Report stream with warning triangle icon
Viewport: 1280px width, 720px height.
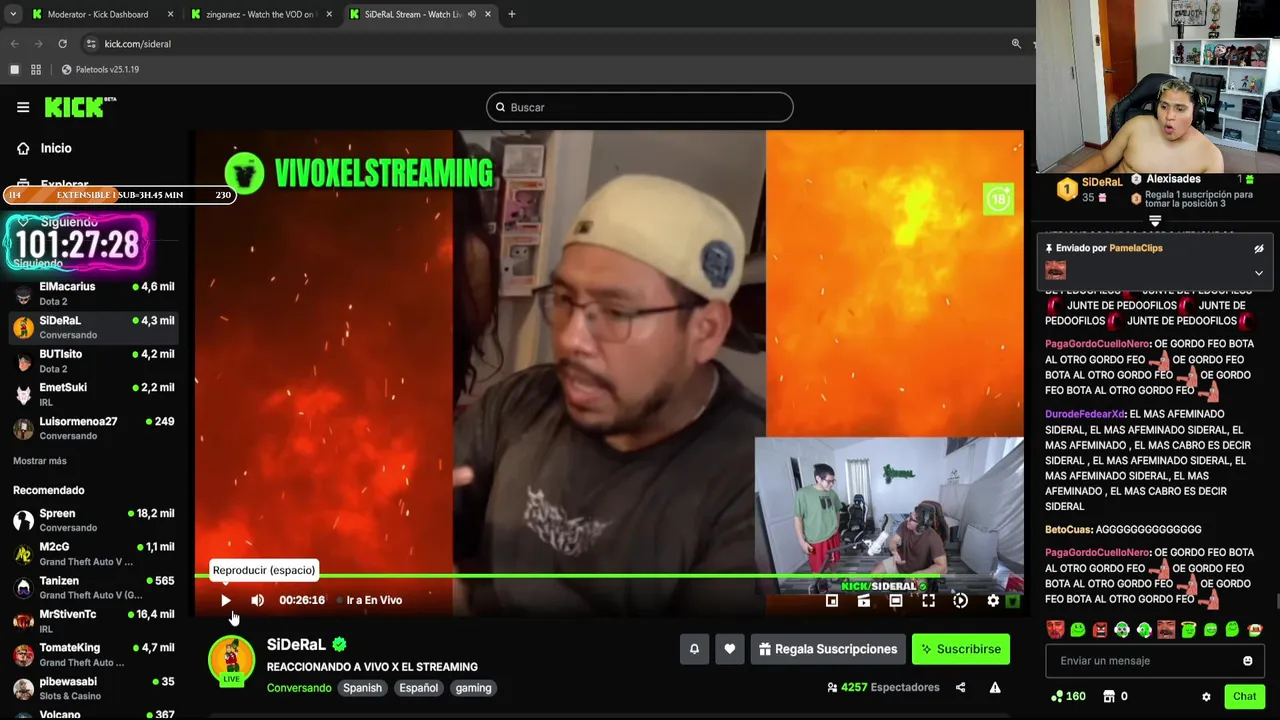click(995, 687)
